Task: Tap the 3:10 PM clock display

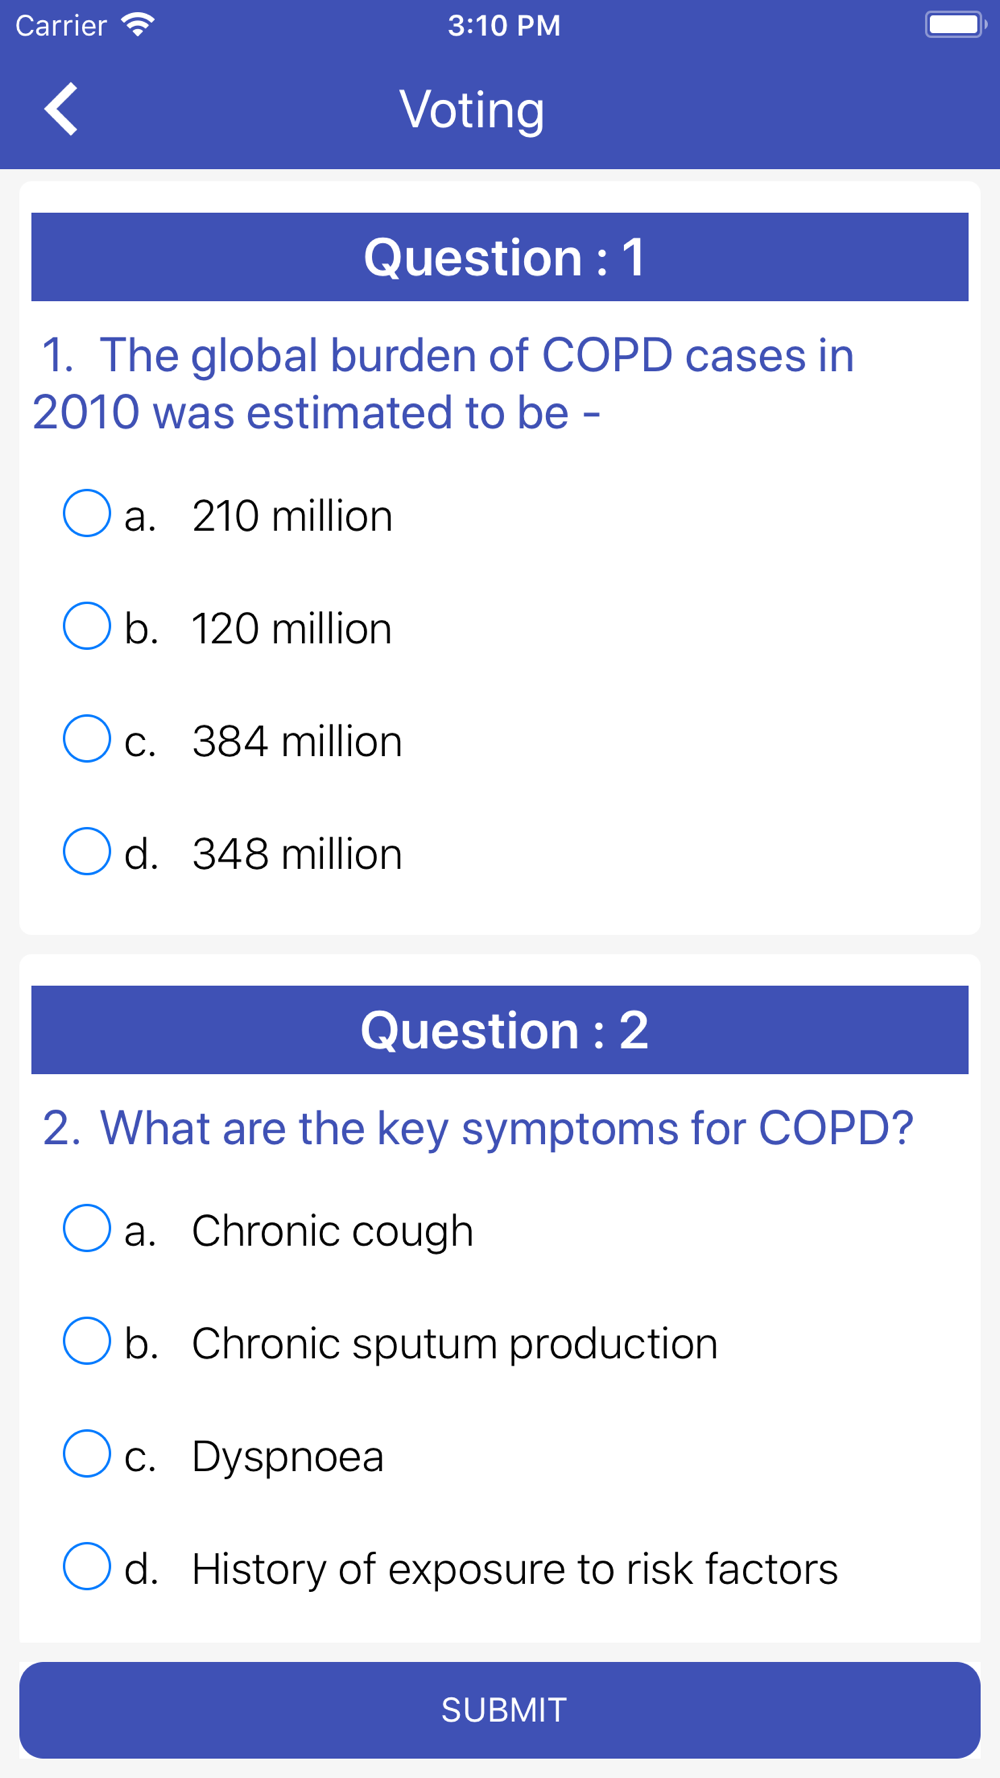Action: coord(504,25)
